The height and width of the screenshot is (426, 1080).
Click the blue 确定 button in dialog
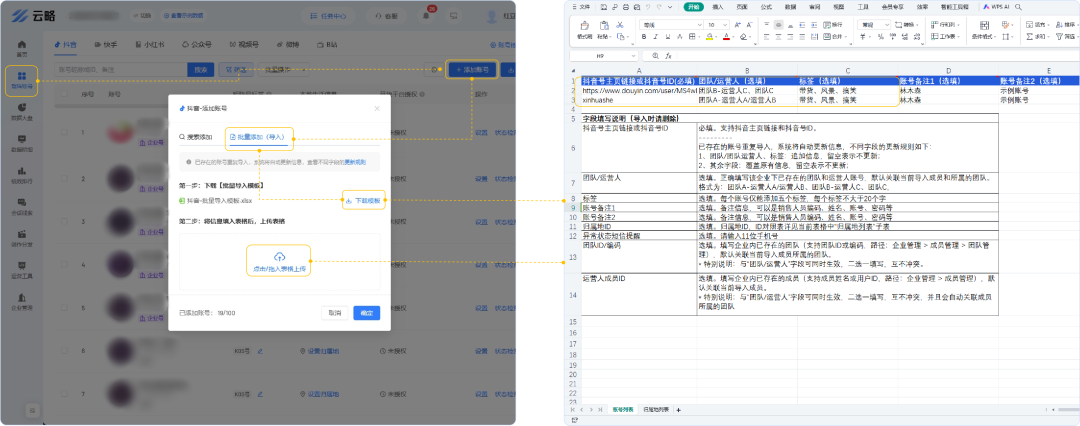click(x=366, y=313)
